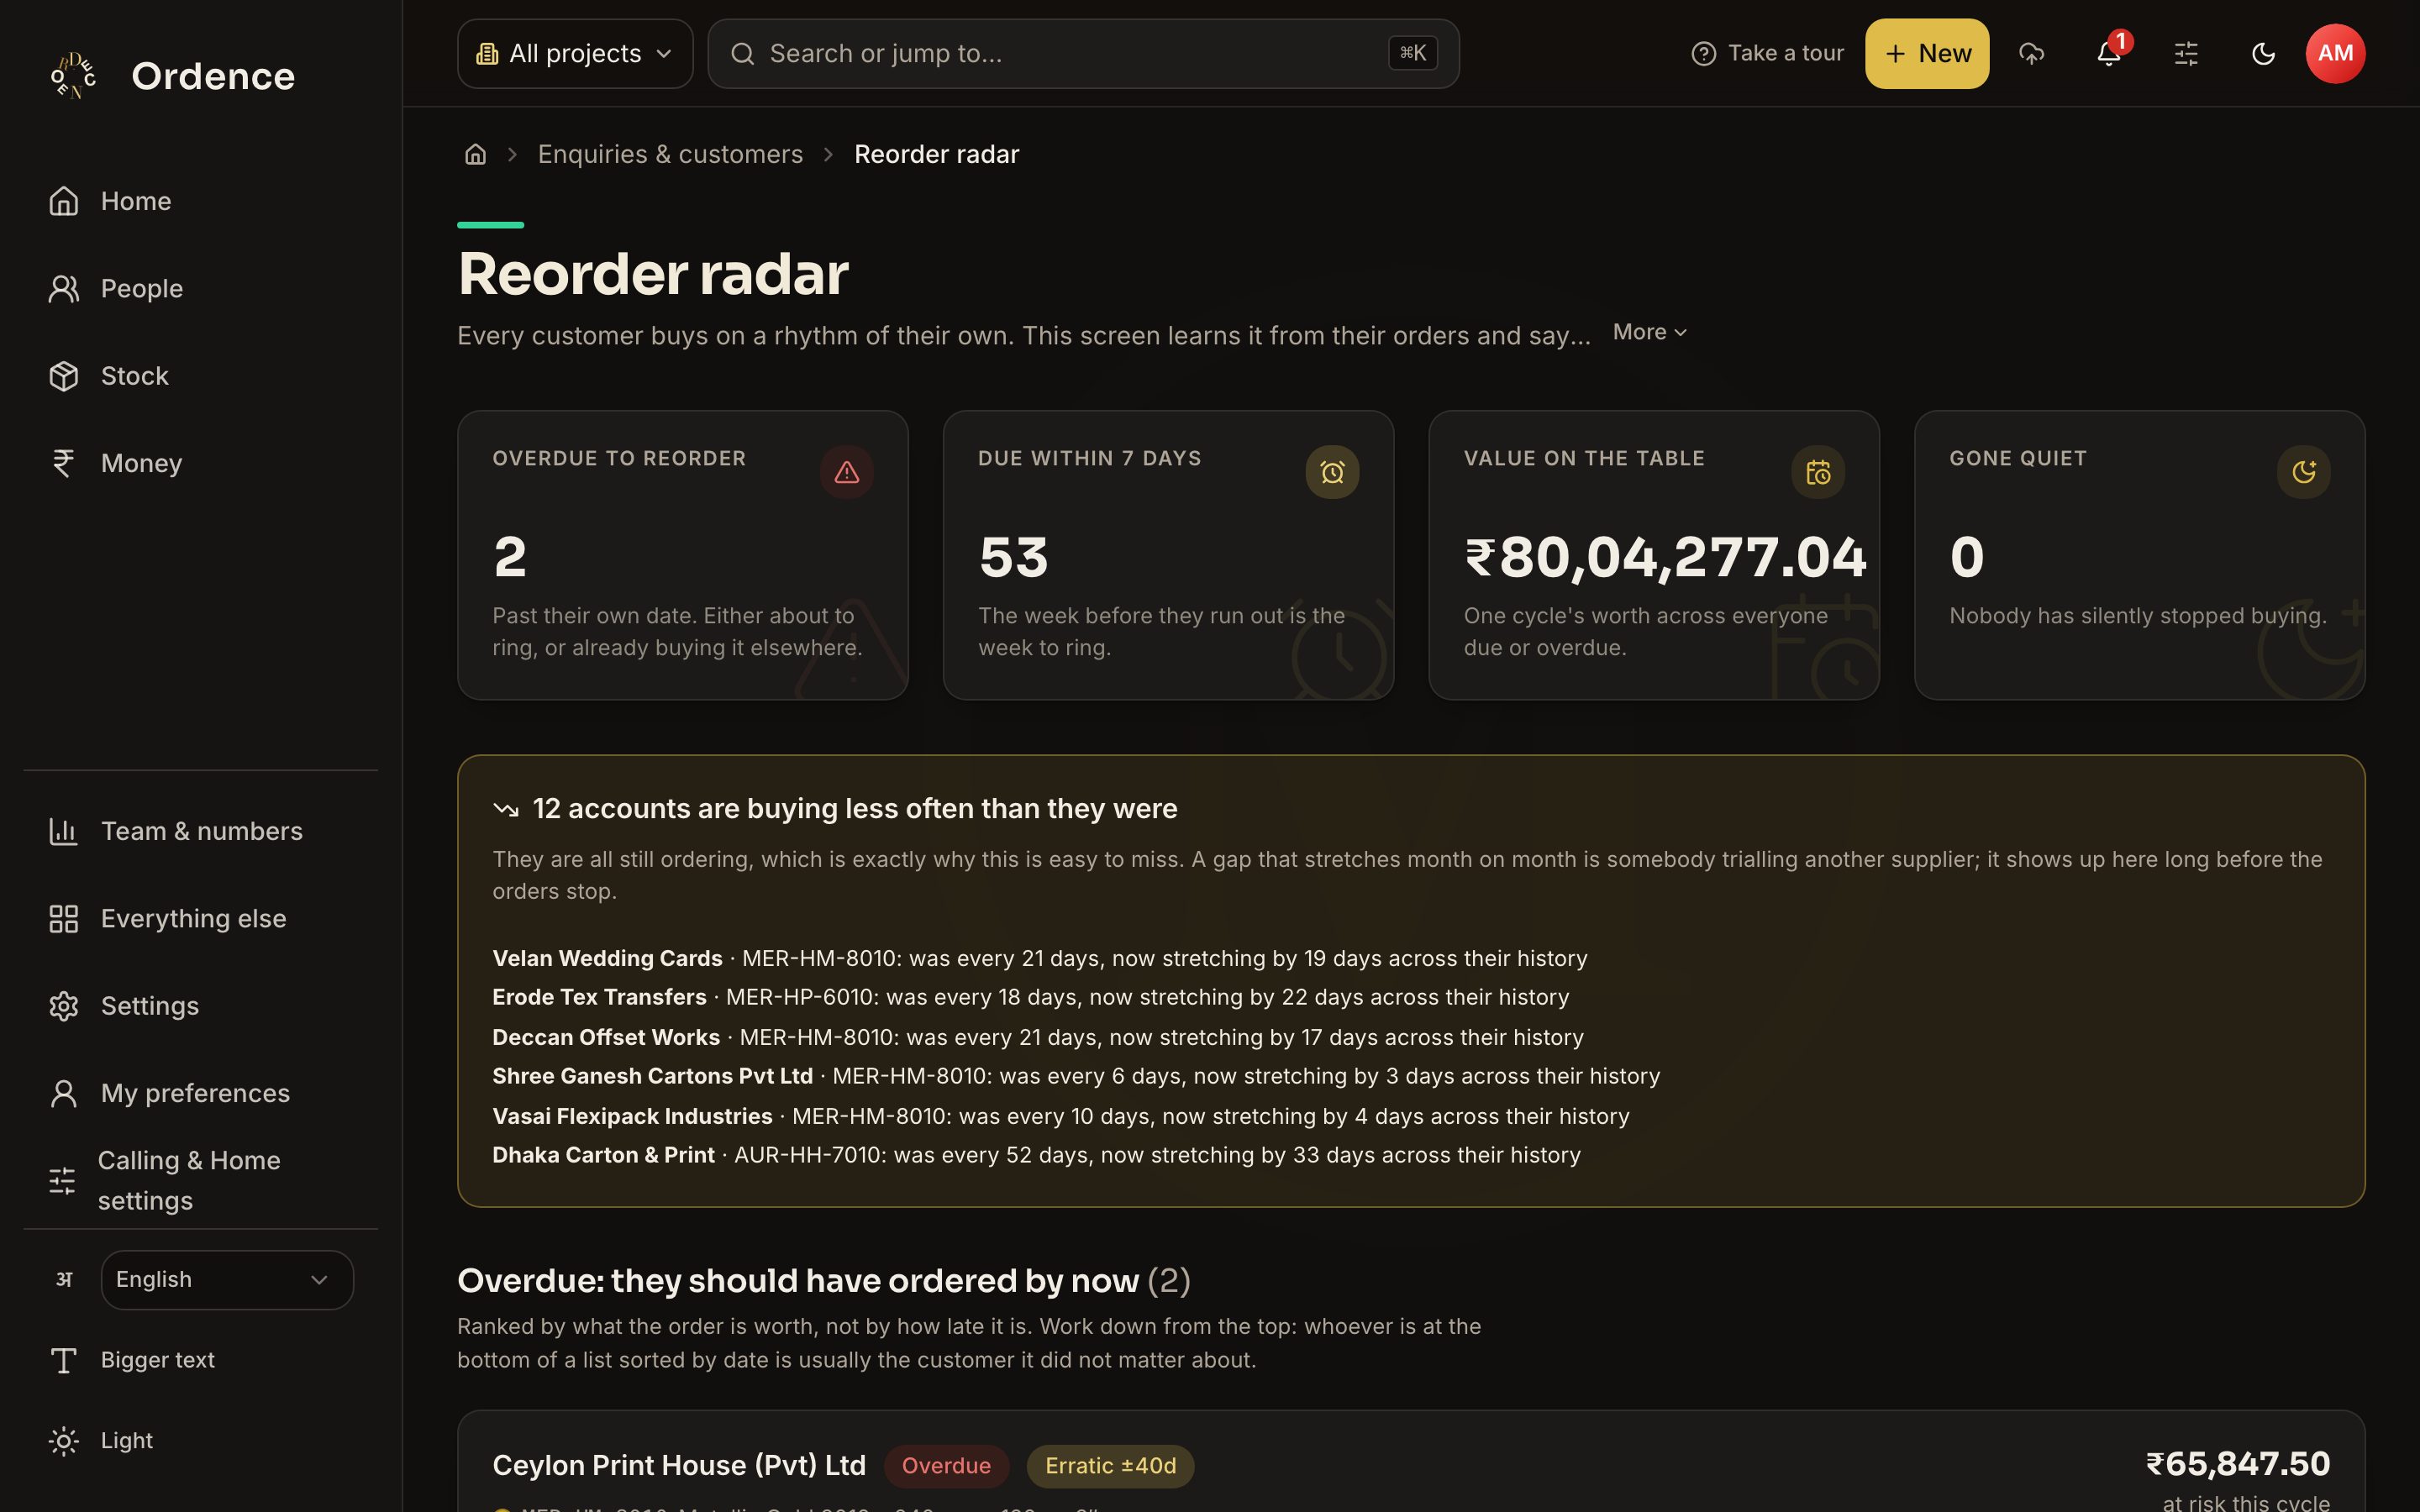Screen dimensions: 2420x1512
Task: Open Velan Wedding Cards account
Action: pyautogui.click(x=607, y=958)
